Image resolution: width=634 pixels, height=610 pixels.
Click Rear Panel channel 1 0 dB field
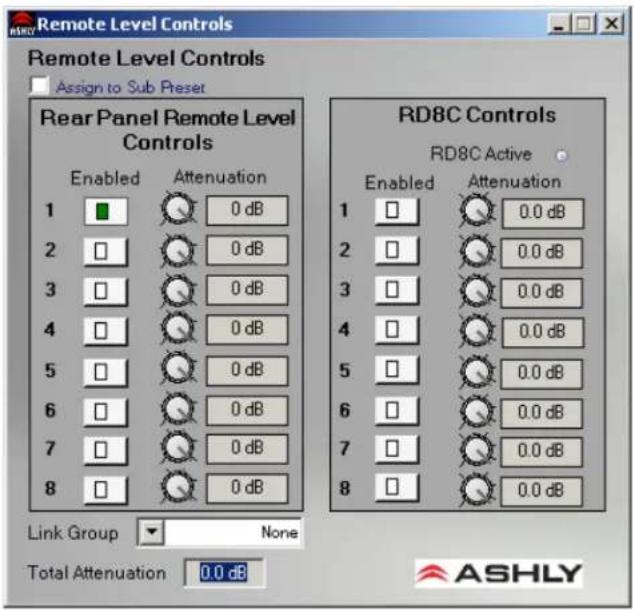(x=247, y=211)
